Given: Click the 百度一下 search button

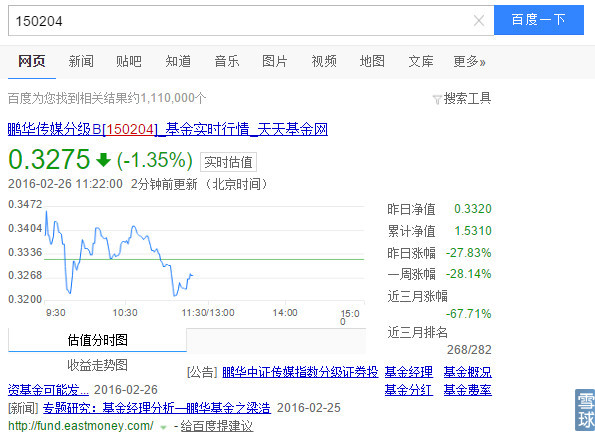Looking at the screenshot, I should point(538,20).
